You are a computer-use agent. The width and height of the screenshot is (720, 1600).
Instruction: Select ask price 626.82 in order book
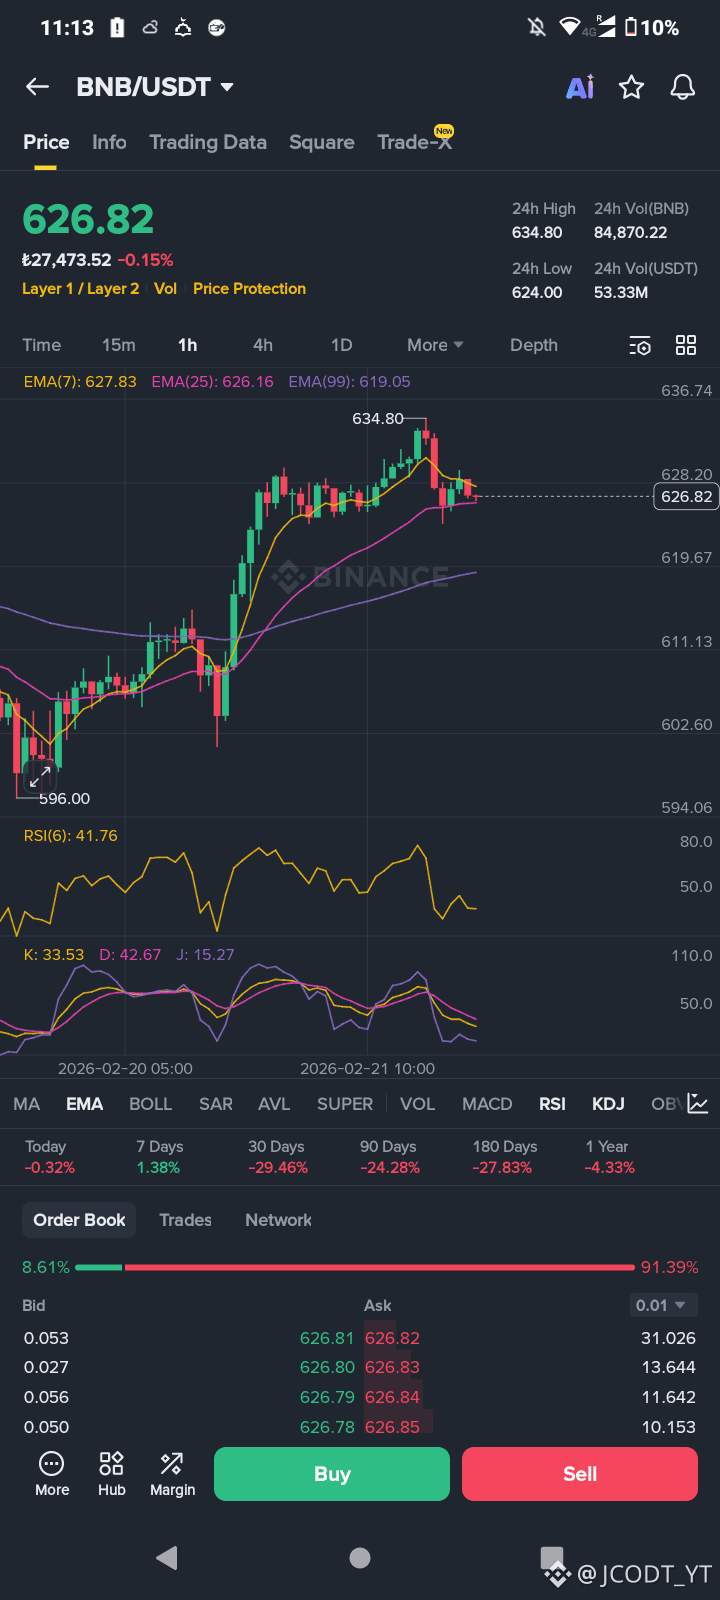click(x=392, y=1338)
